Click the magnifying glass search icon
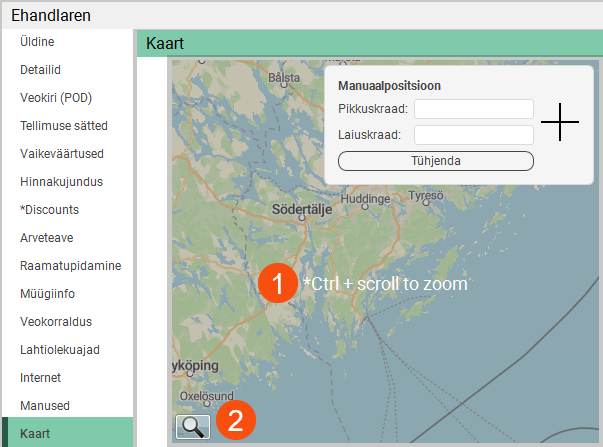The width and height of the screenshot is (603, 447). click(193, 427)
